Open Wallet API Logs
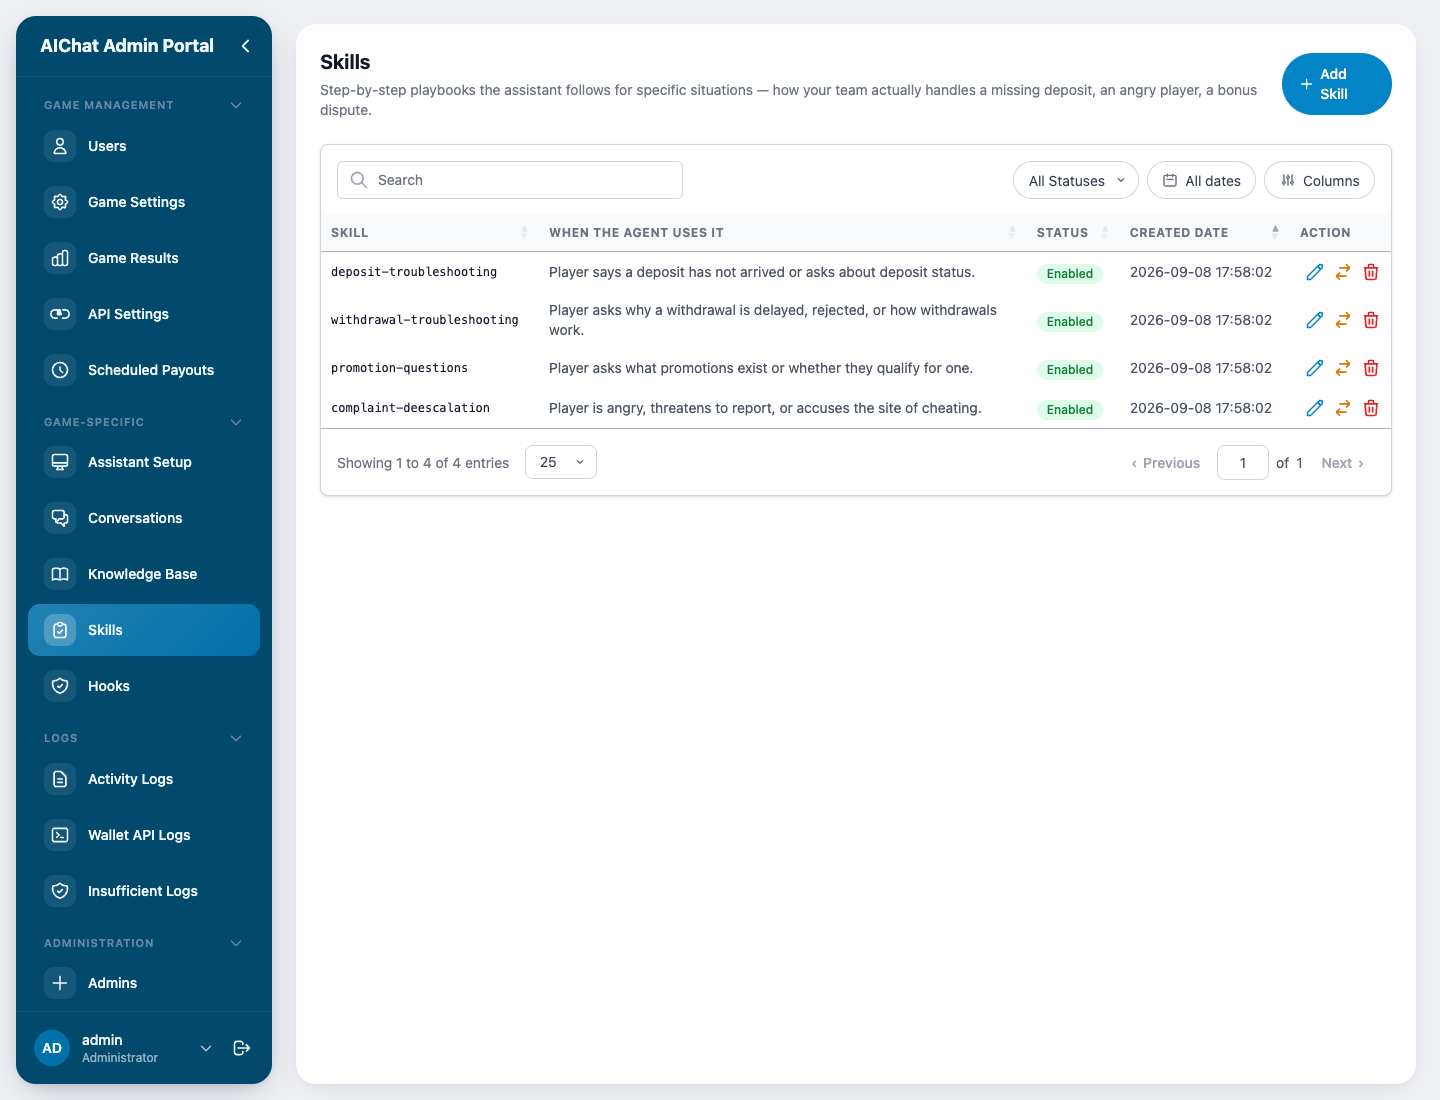The width and height of the screenshot is (1440, 1100). tap(144, 835)
